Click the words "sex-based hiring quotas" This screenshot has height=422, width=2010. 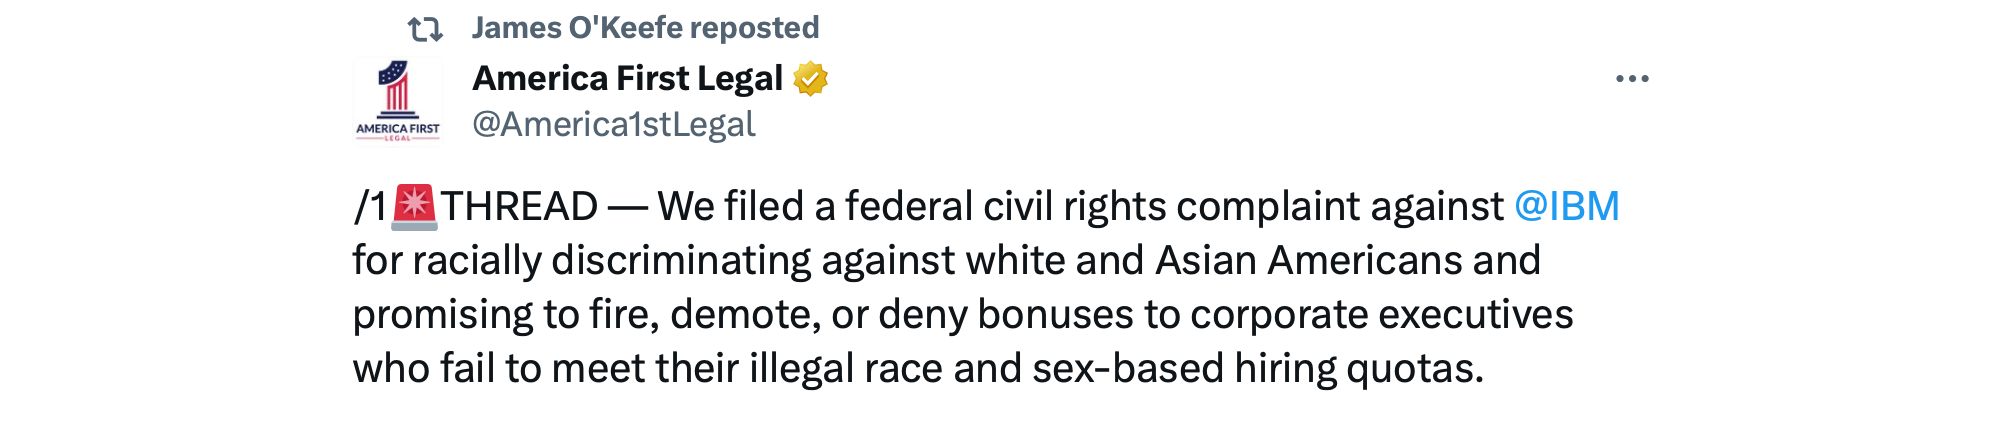coord(1257,369)
